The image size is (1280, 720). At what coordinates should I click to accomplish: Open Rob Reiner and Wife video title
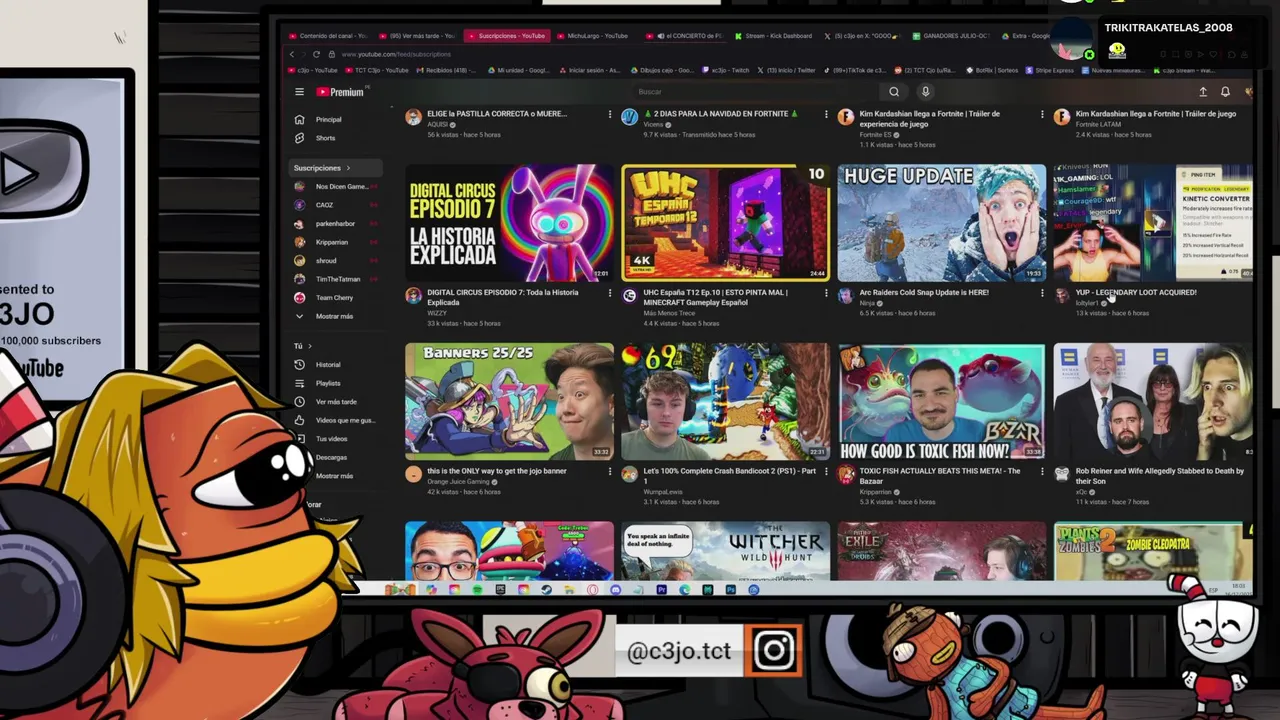point(1159,476)
